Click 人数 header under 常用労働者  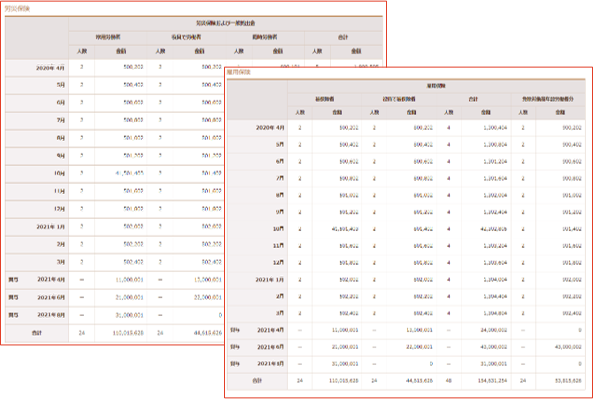[x=82, y=51]
